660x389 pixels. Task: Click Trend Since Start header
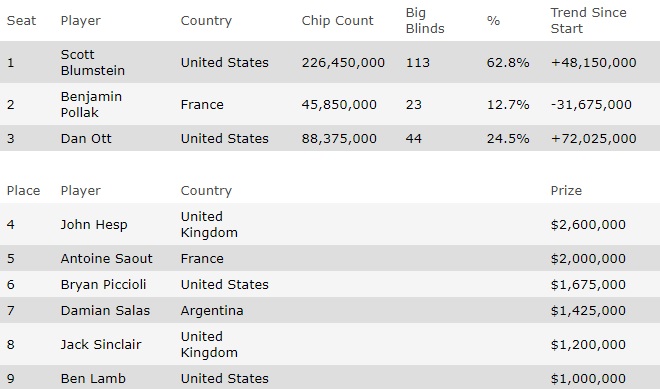tap(588, 21)
